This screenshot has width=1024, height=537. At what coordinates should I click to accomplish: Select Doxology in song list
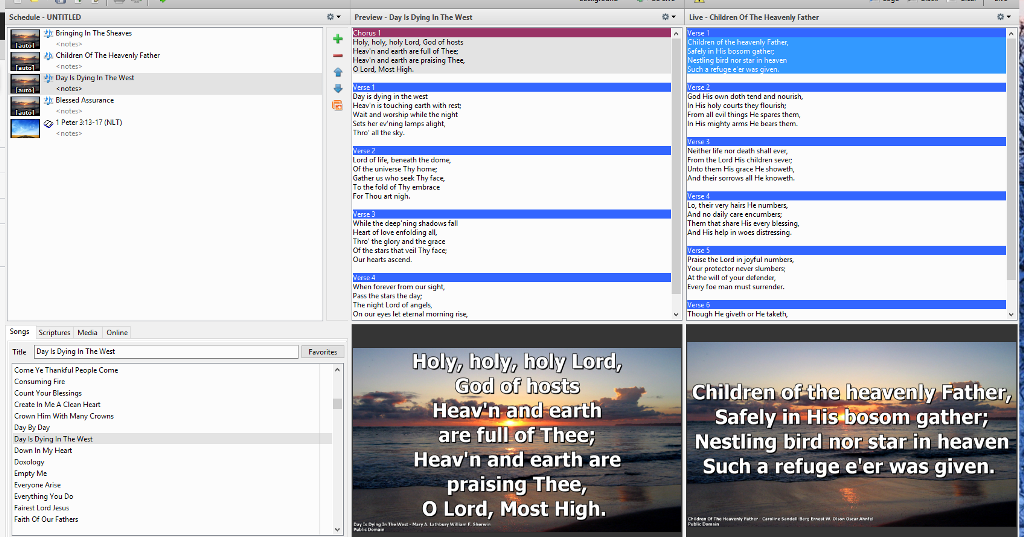point(29,462)
